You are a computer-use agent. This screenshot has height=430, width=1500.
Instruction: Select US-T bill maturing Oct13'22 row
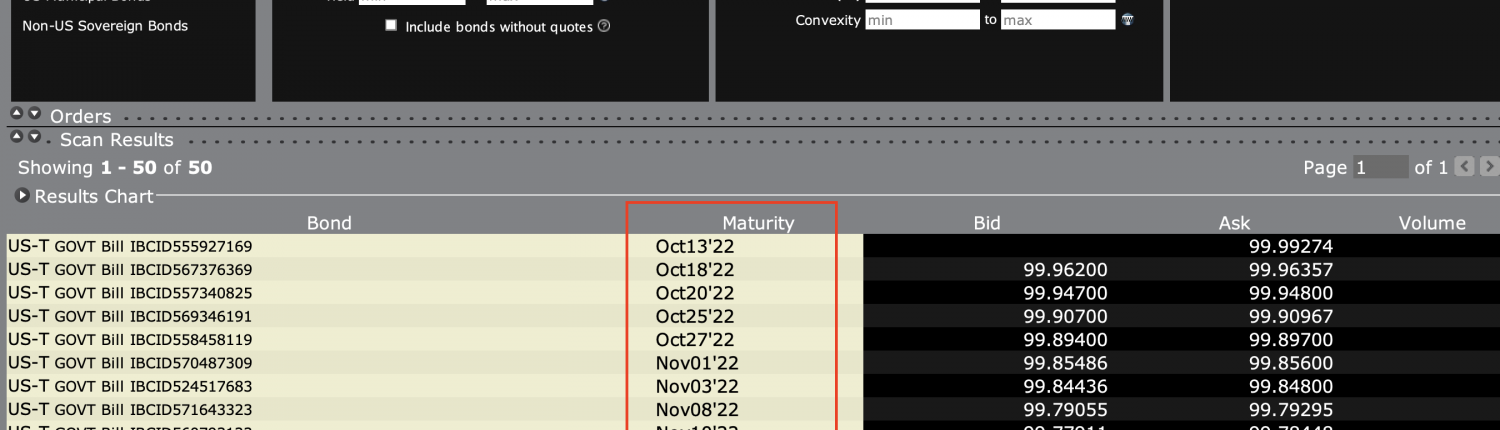130,246
